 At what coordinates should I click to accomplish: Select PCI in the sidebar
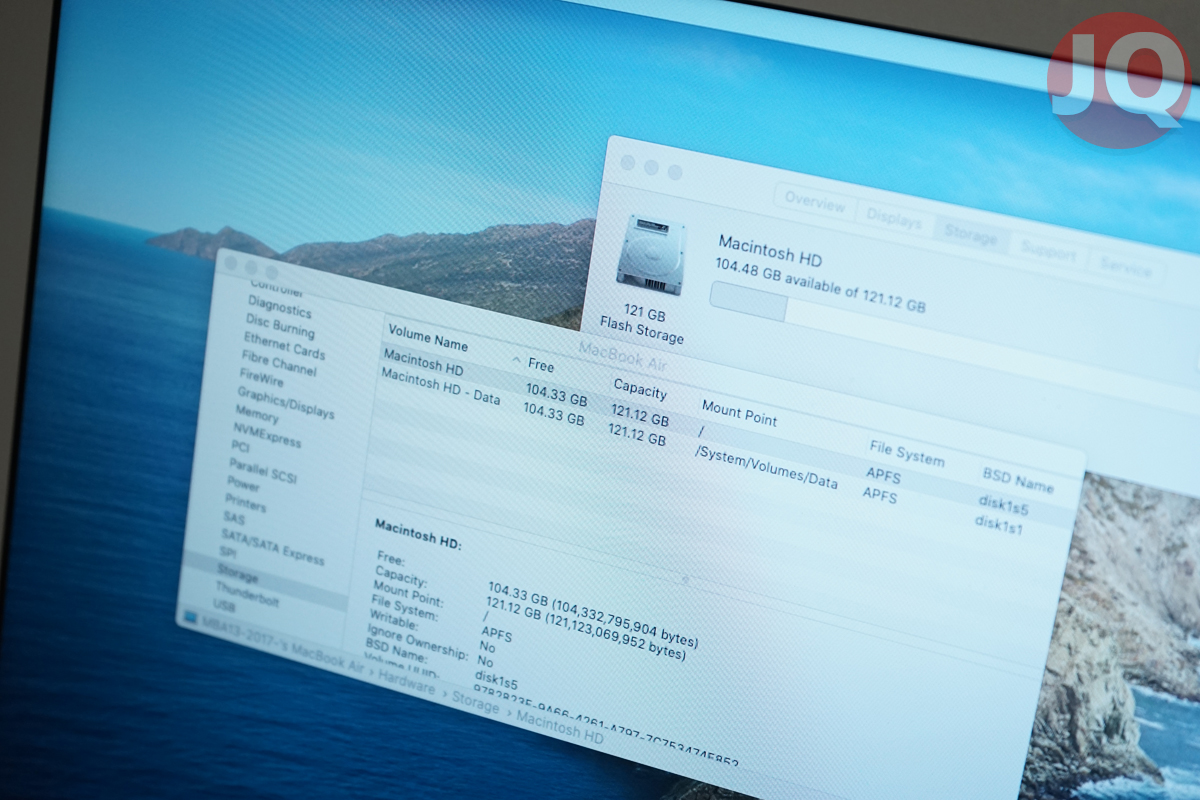click(240, 446)
